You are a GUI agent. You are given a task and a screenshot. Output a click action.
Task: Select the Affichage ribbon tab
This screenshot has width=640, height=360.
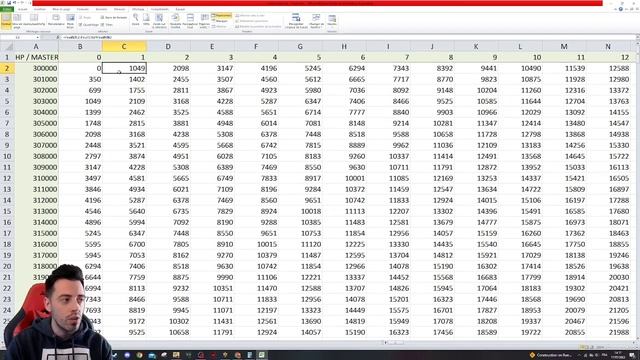click(138, 9)
